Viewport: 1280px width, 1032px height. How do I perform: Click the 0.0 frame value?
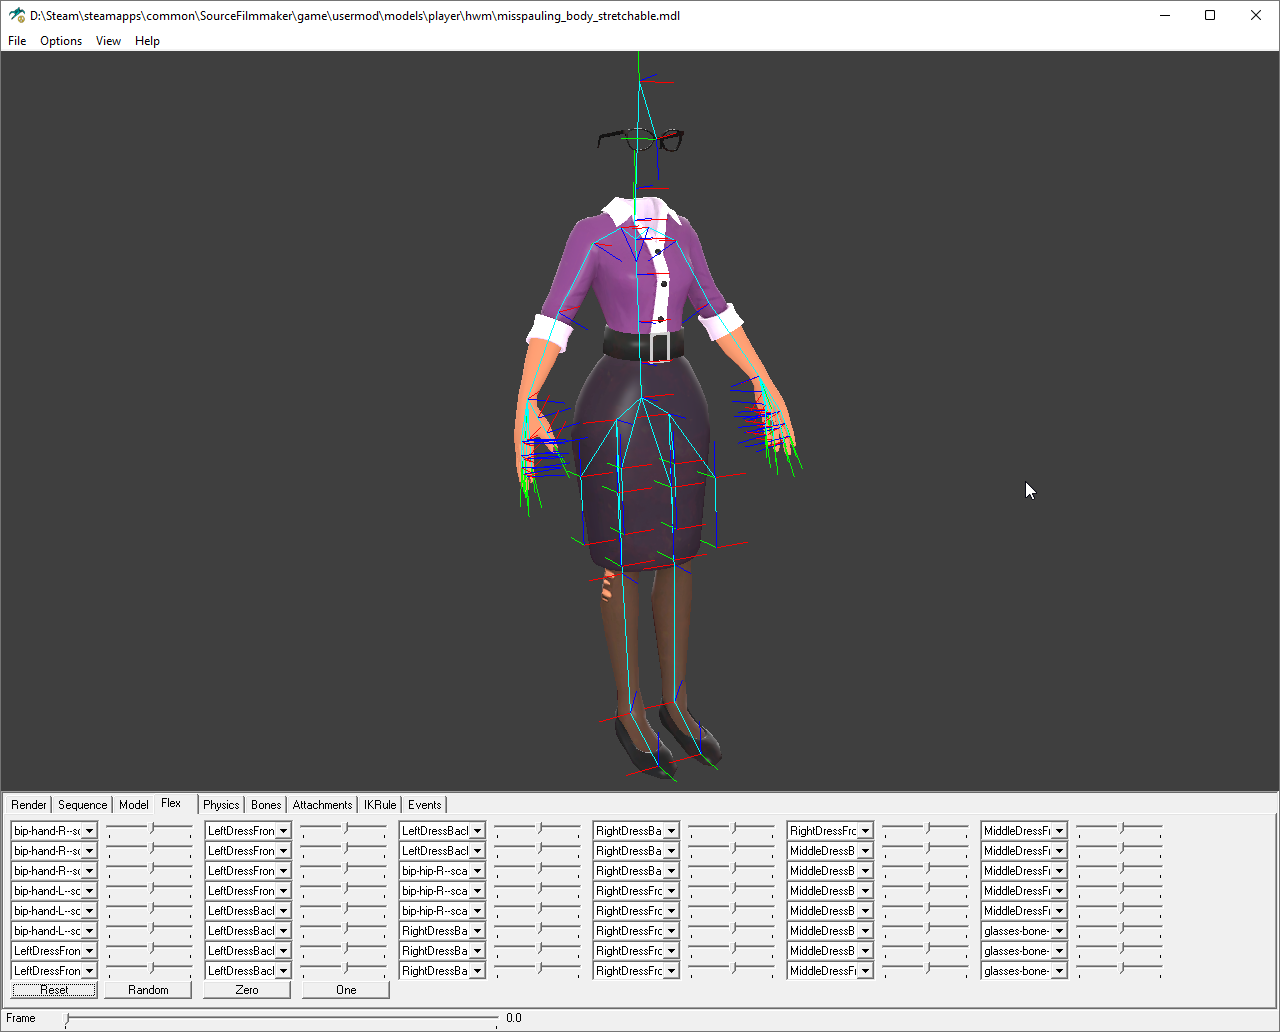[513, 1019]
